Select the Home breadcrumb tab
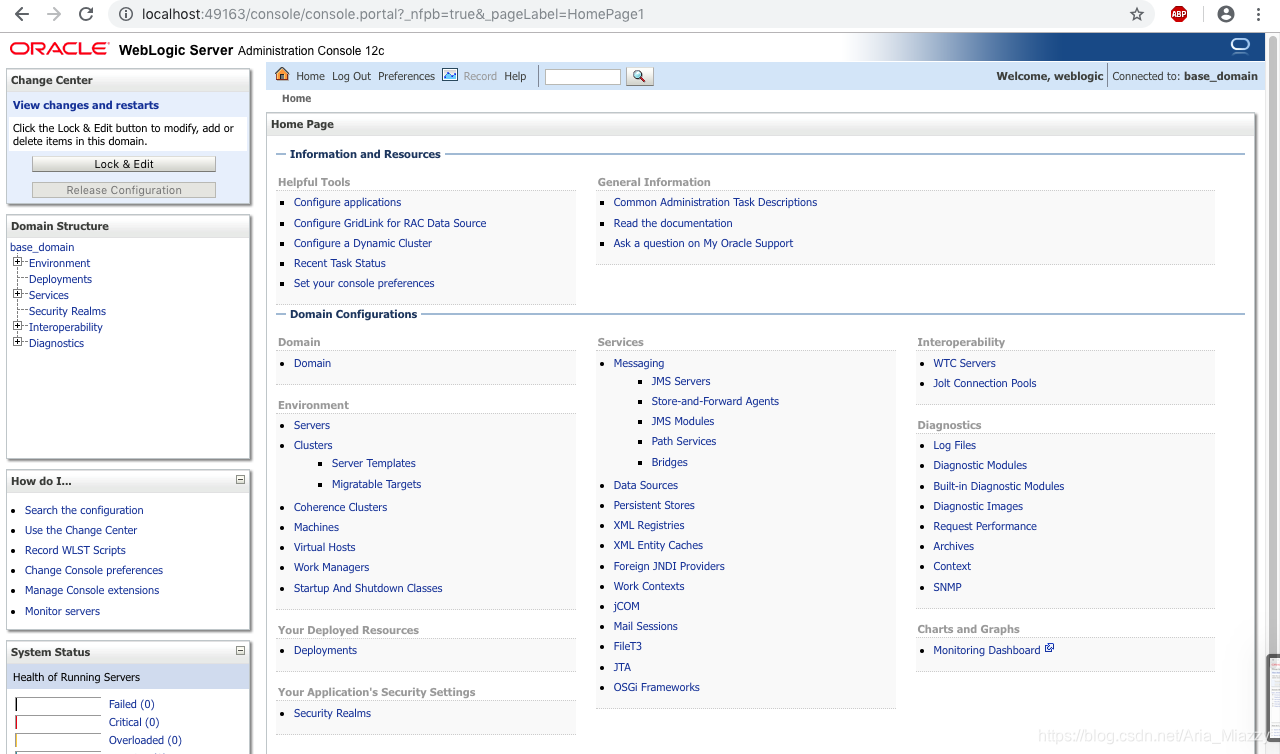The height and width of the screenshot is (754, 1280). (x=296, y=98)
